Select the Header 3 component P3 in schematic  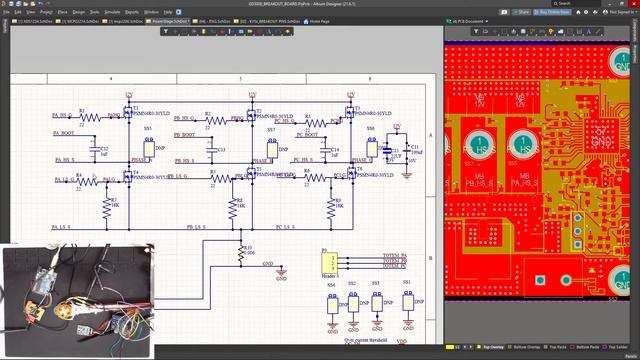[x=329, y=263]
